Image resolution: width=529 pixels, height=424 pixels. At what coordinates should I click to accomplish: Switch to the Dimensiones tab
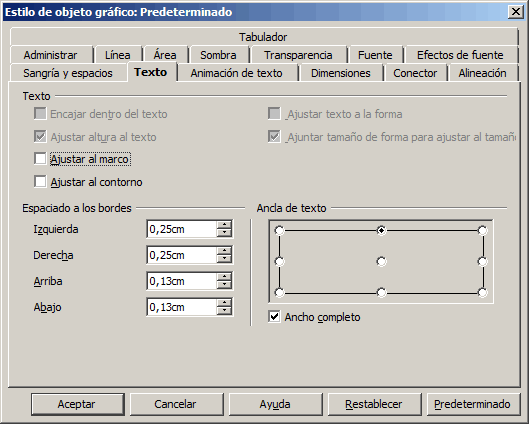click(341, 73)
